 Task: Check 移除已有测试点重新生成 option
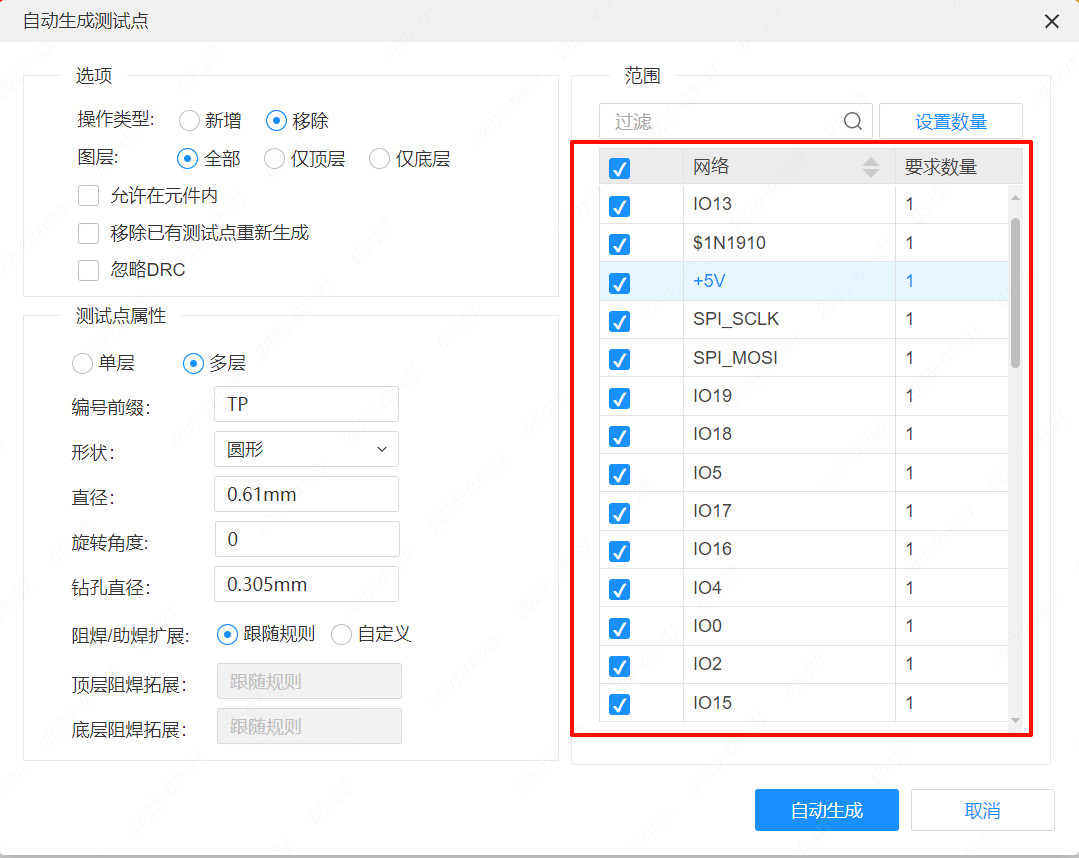pos(88,232)
